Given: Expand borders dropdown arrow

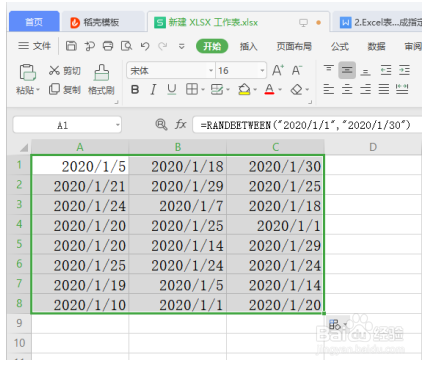Looking at the screenshot, I should pos(203,90).
